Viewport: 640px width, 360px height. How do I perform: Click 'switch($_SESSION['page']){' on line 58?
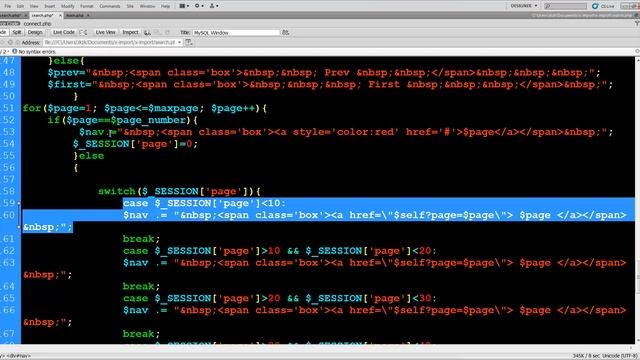(x=179, y=191)
